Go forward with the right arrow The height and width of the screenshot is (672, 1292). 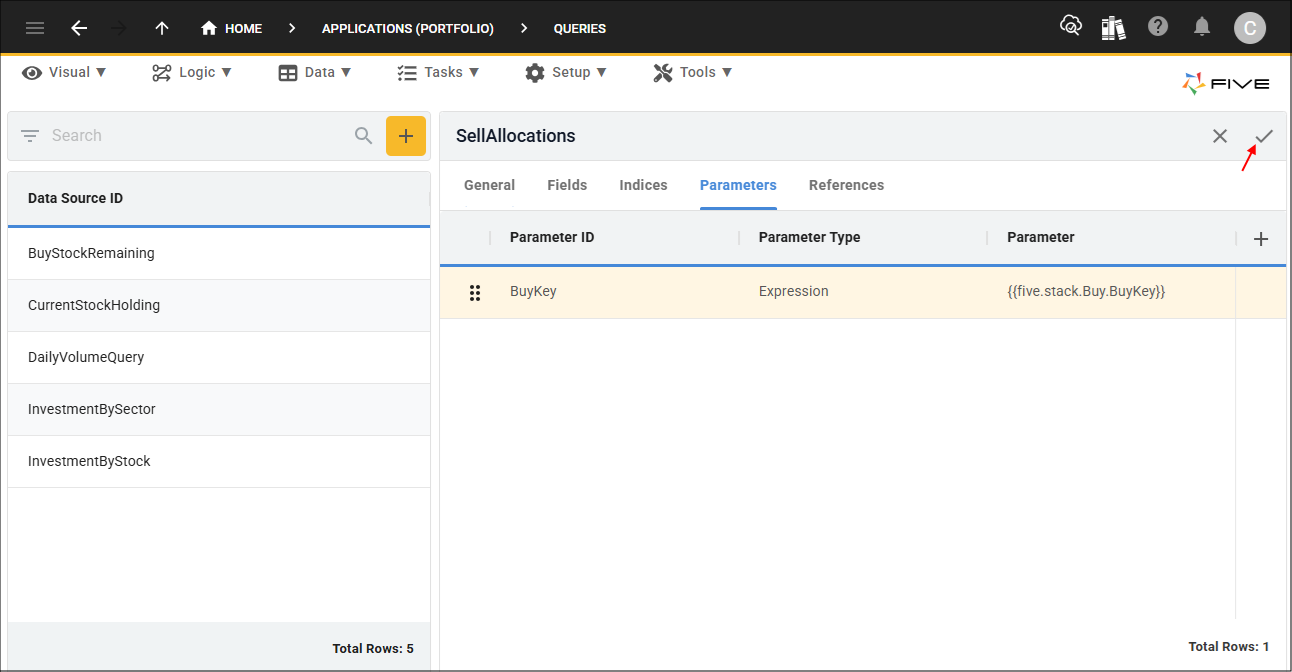[x=119, y=28]
